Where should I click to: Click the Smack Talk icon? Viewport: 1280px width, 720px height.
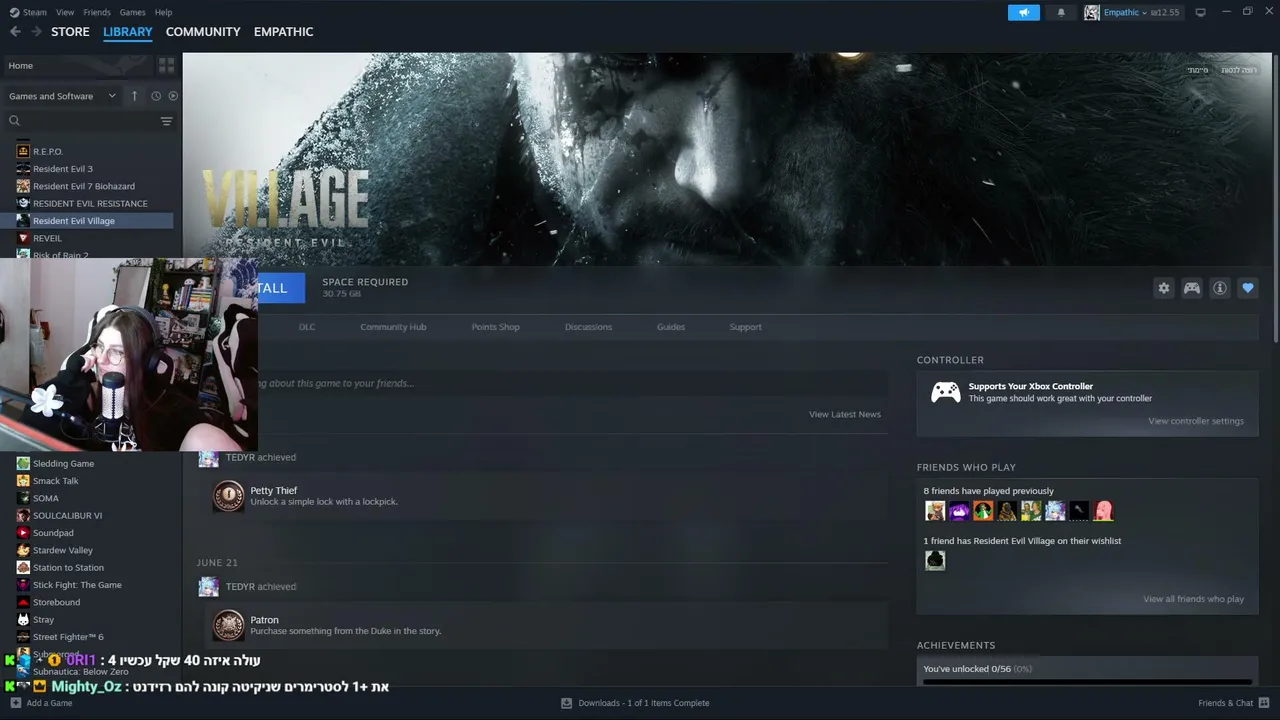pyautogui.click(x=23, y=481)
